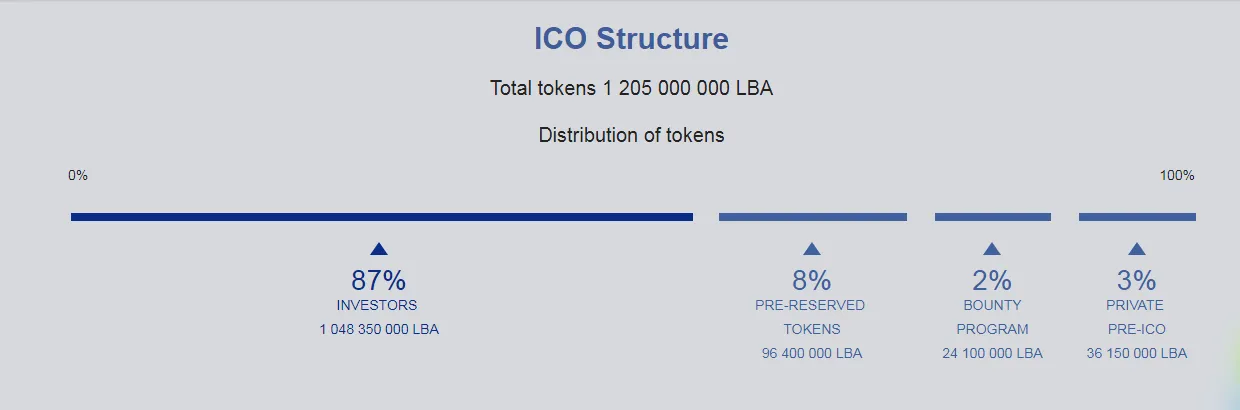Click the dark blue Investors progress bar

click(382, 217)
